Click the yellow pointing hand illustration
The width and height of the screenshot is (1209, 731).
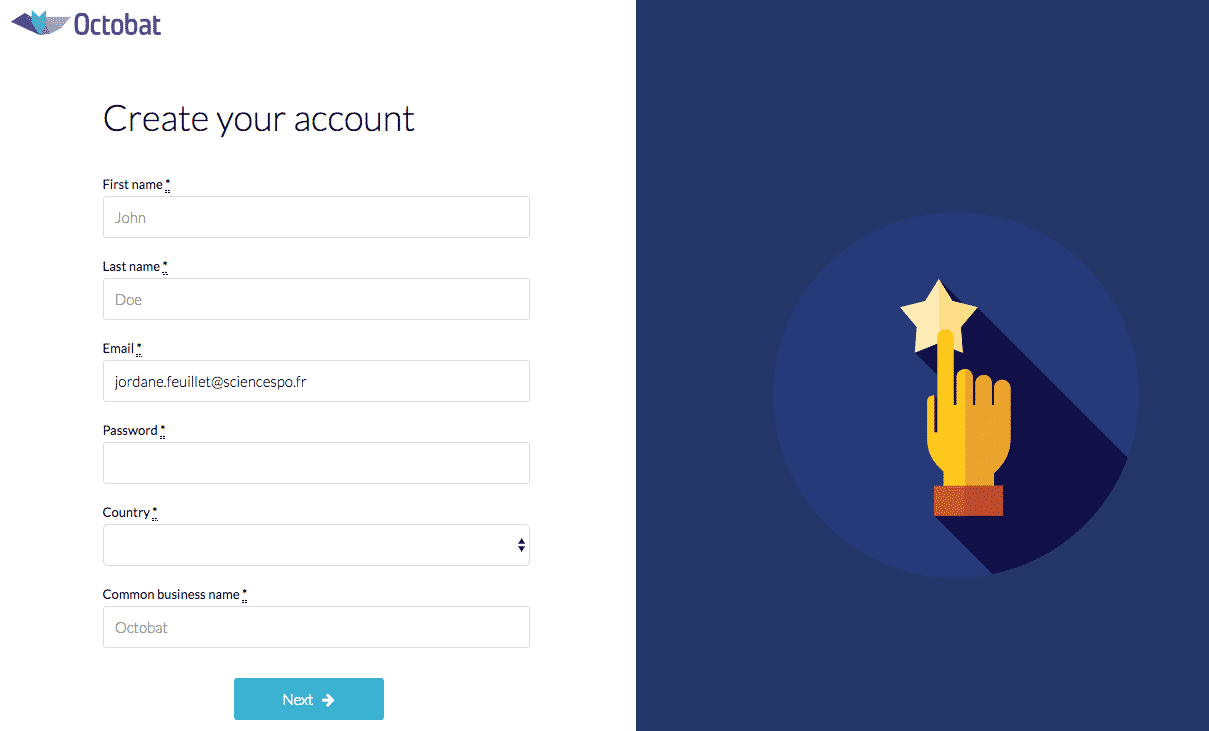(966, 425)
